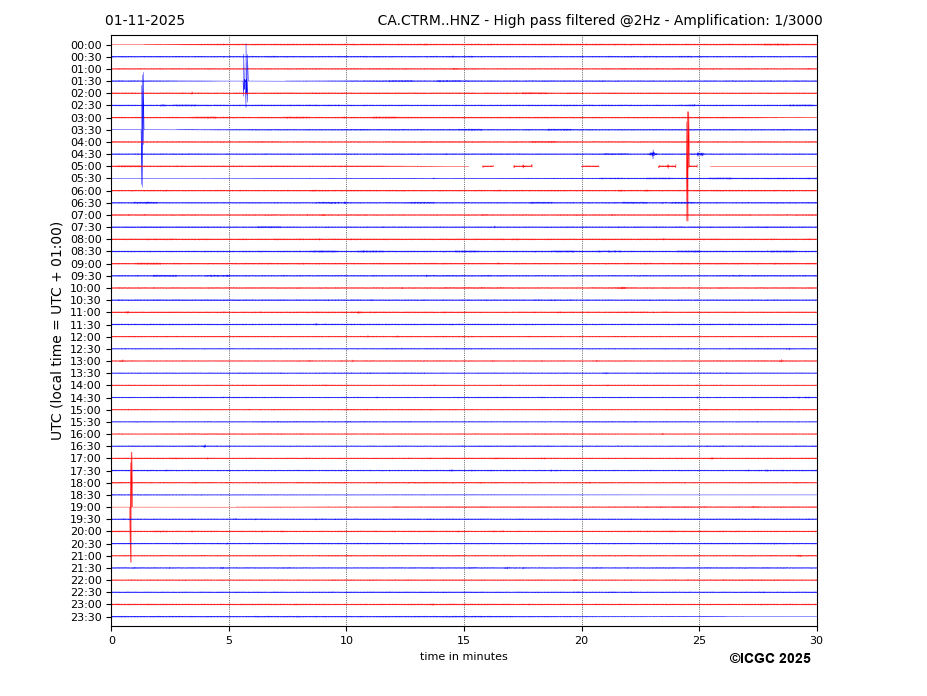
Task: Click the CA.CTRM..HNZ chart title
Action: pyautogui.click(x=599, y=21)
